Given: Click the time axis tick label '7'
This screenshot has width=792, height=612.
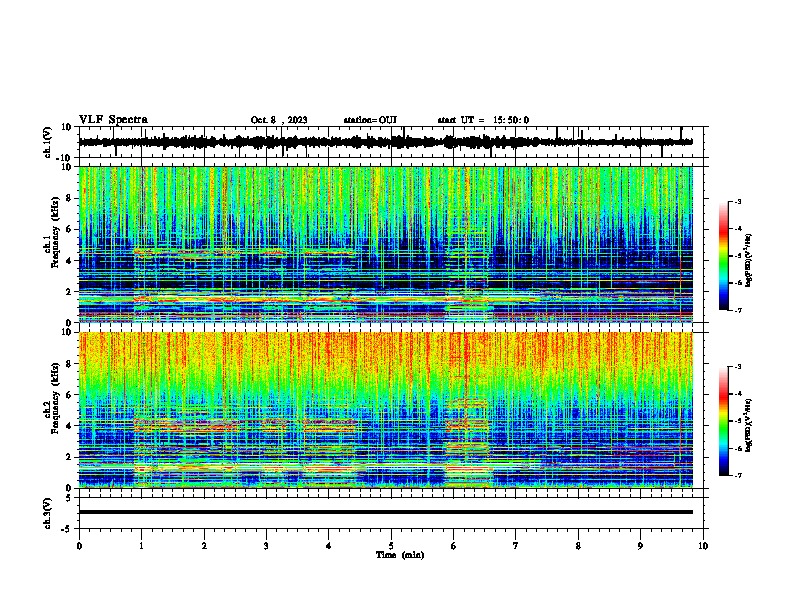Looking at the screenshot, I should [516, 546].
